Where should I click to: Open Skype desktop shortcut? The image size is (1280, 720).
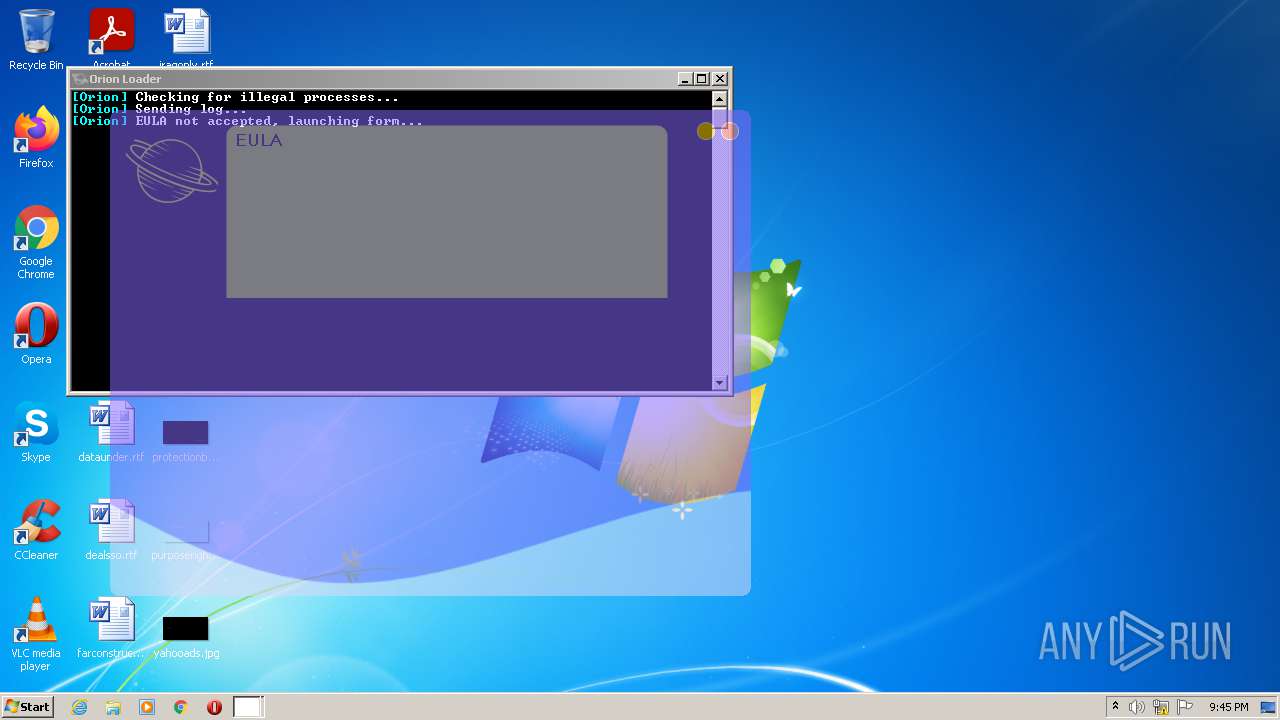point(36,432)
